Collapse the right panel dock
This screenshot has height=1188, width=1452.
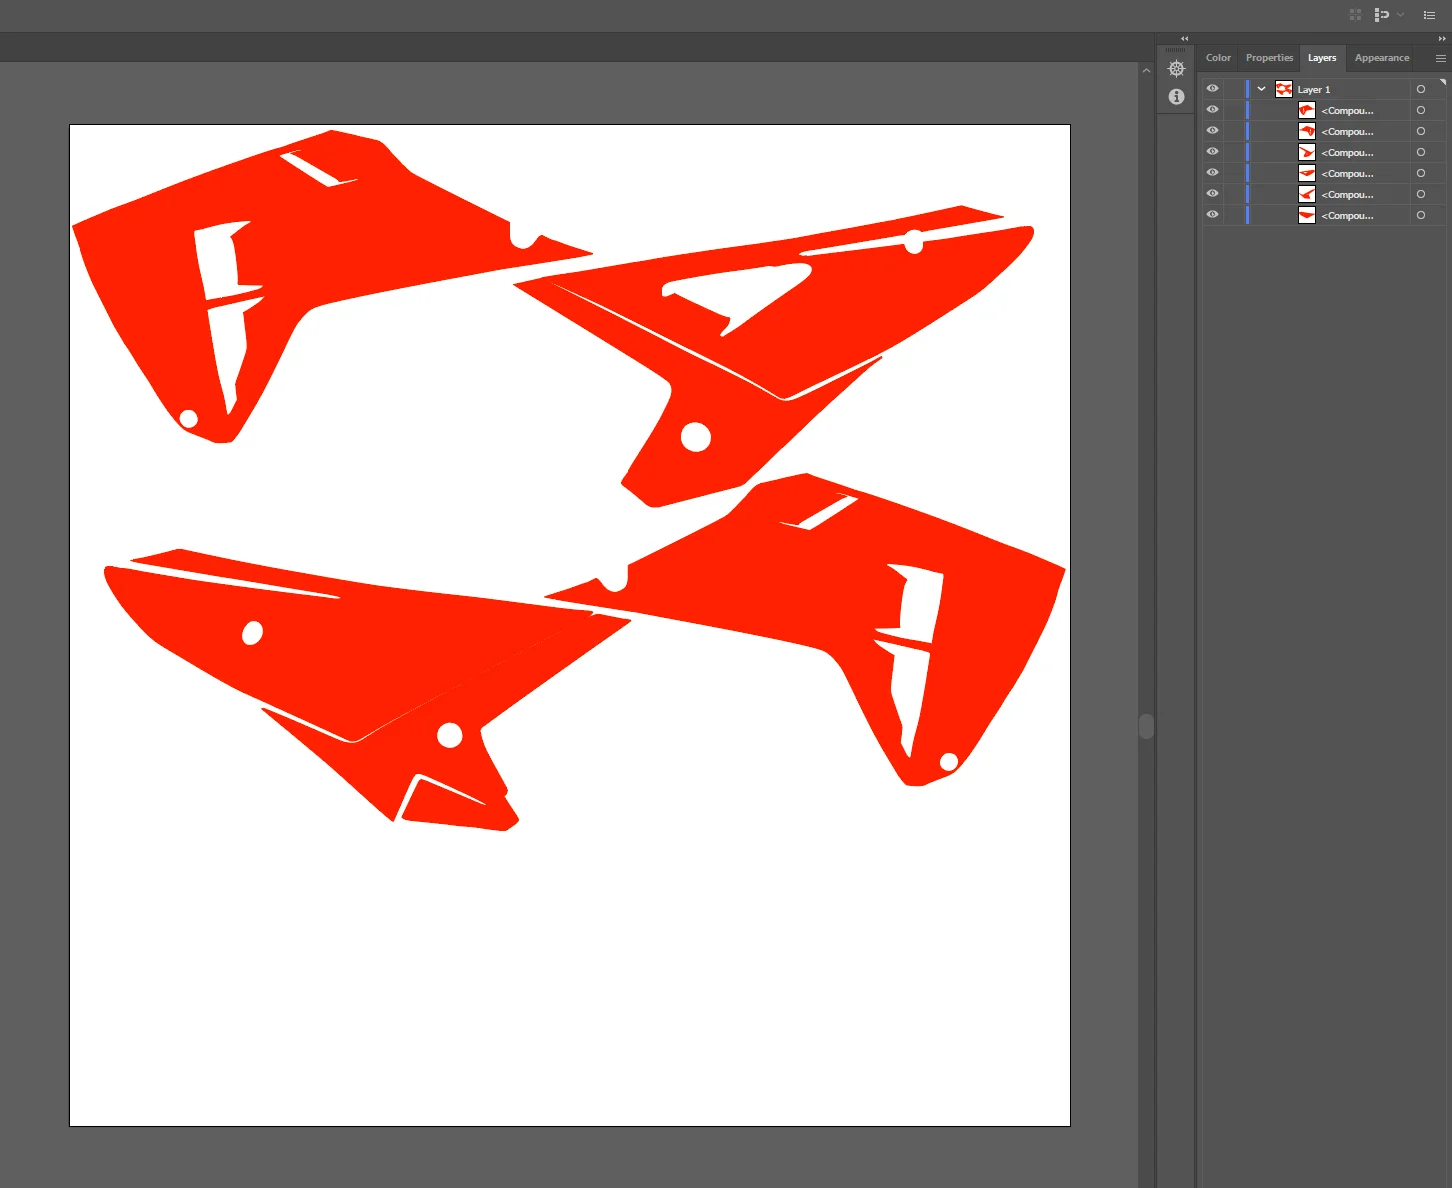pyautogui.click(x=1184, y=39)
